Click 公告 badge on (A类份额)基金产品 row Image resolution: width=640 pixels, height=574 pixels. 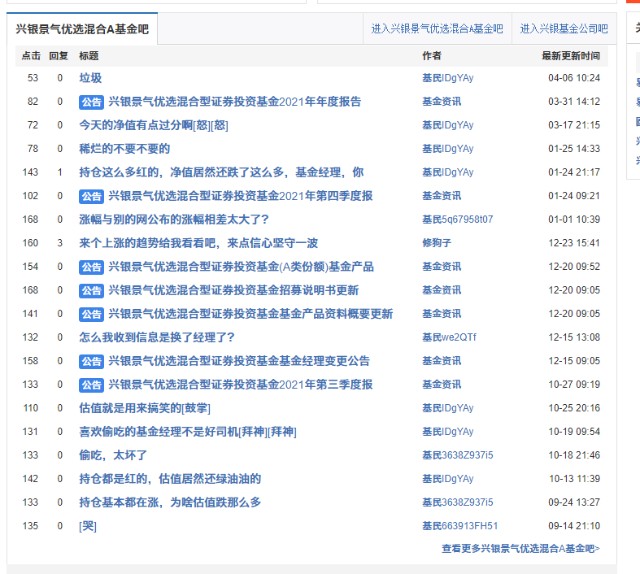91,267
